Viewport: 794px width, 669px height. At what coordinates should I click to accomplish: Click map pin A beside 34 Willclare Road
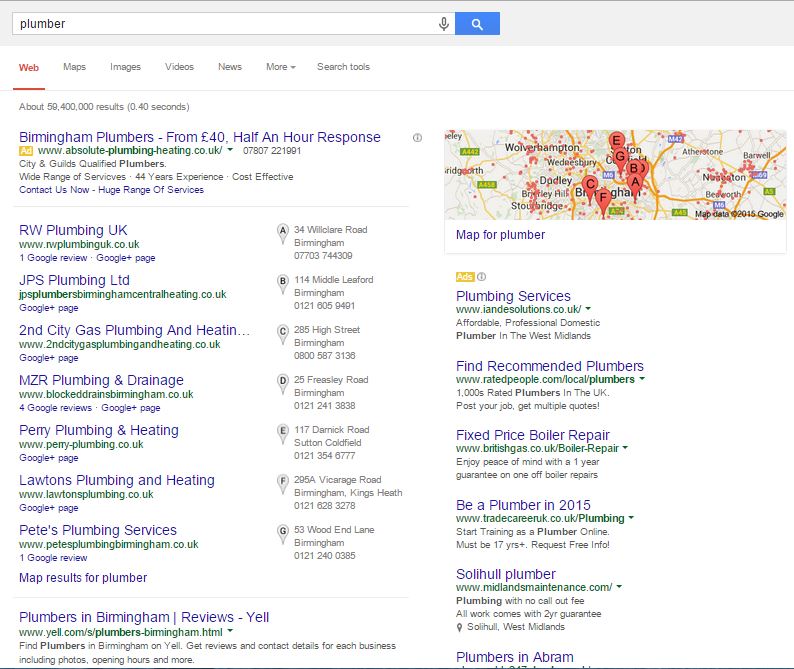pos(283,234)
